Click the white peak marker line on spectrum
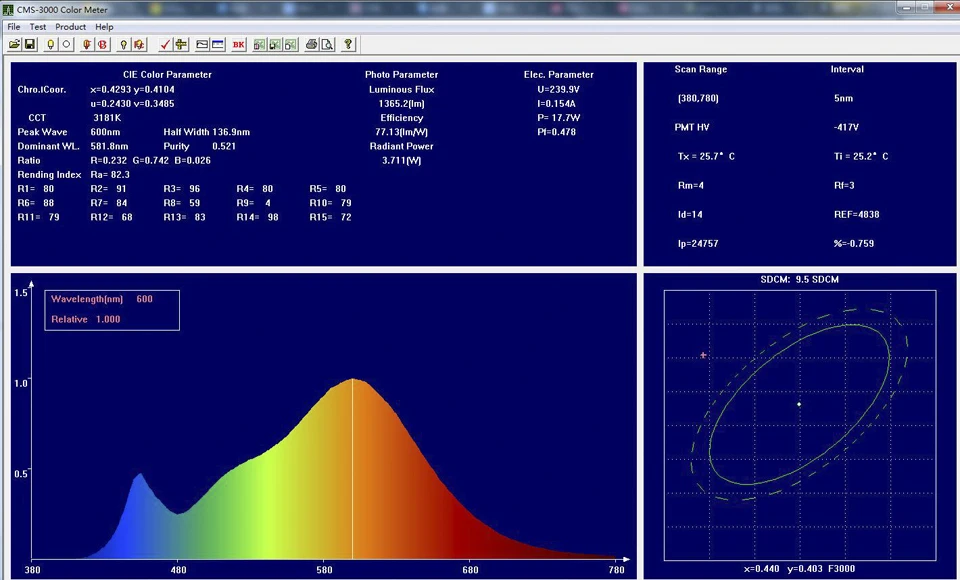 point(352,470)
